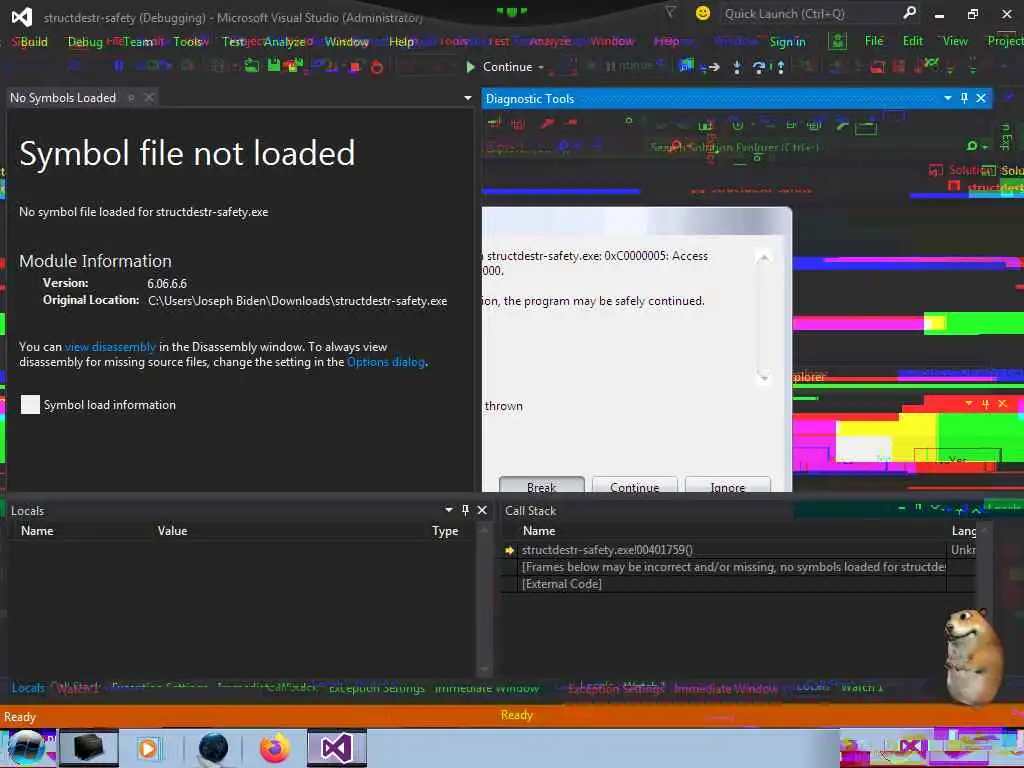Open Windows Start orb
Viewport: 1024px width, 768px height.
27,748
